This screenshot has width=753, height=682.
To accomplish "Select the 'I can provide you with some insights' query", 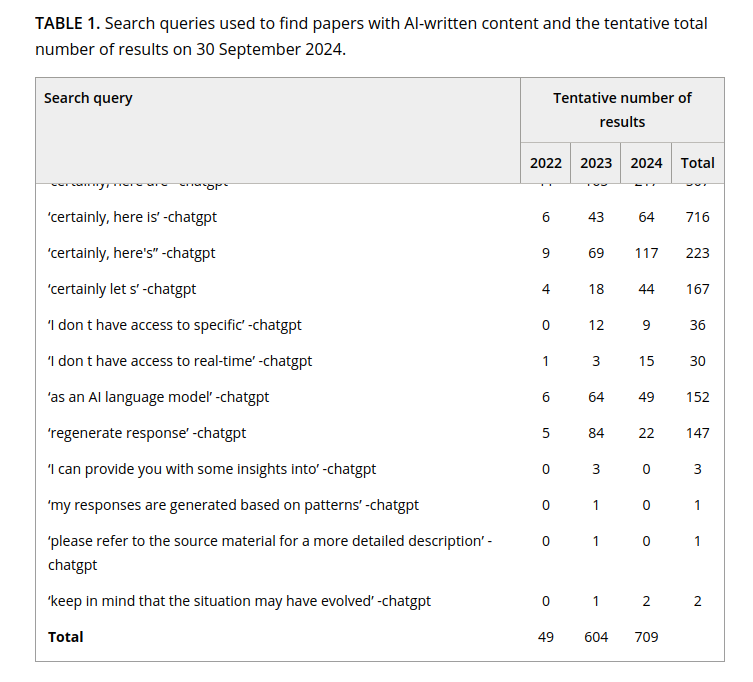I will [x=212, y=469].
